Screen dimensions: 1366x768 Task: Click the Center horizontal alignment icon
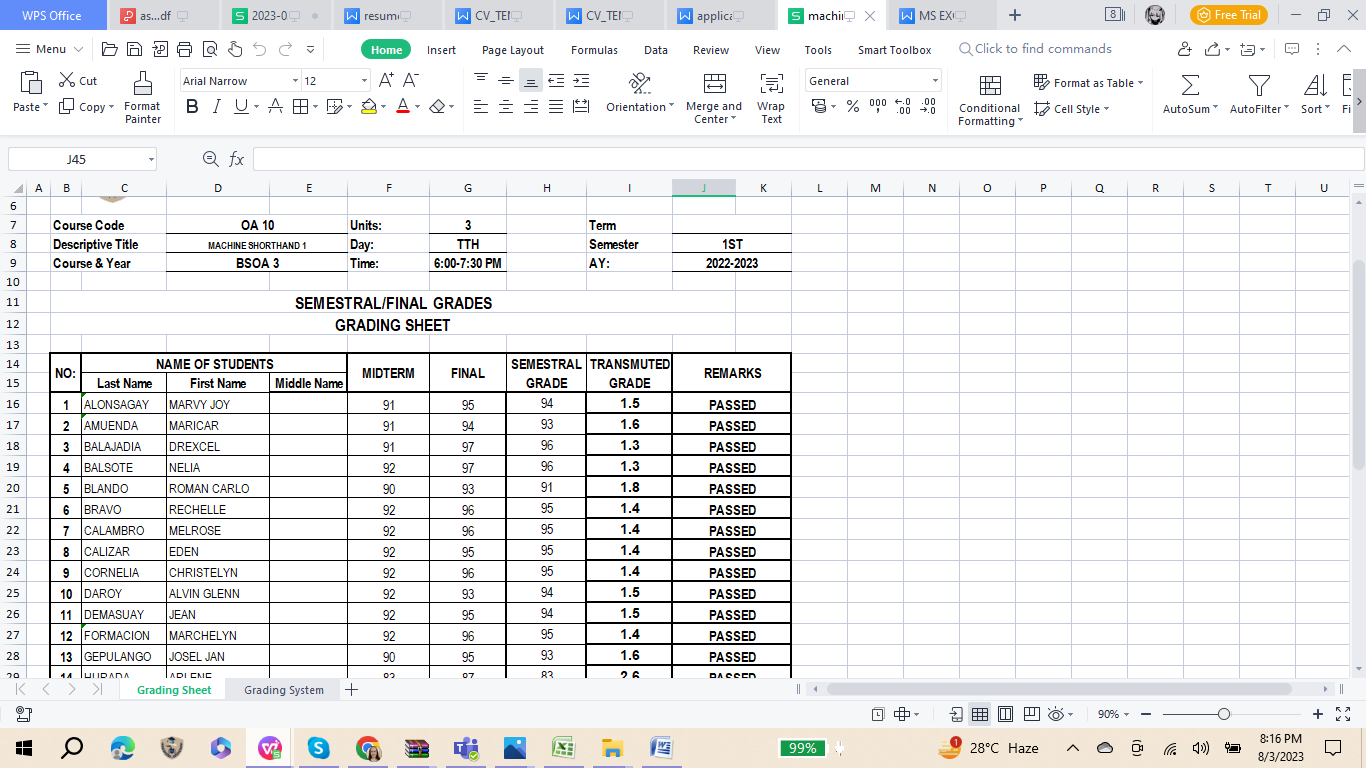[506, 107]
